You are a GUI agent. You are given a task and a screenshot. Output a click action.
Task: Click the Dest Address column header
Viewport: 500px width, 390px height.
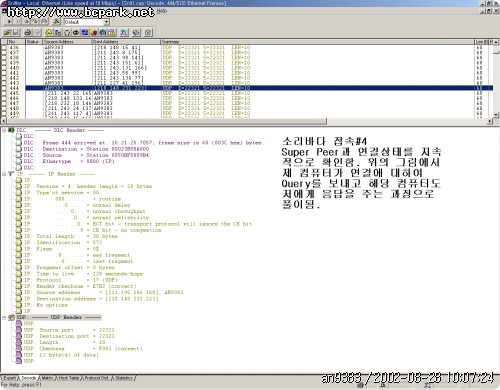pyautogui.click(x=126, y=42)
